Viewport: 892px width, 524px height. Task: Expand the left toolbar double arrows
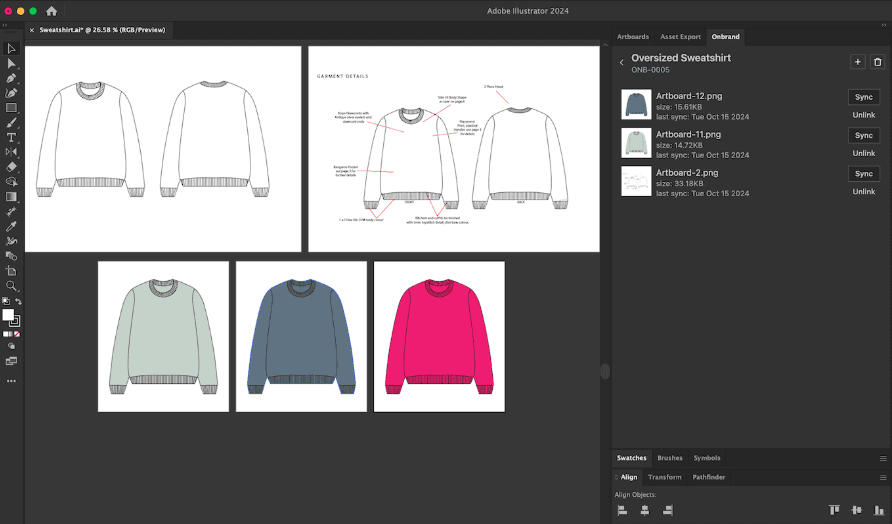5,25
